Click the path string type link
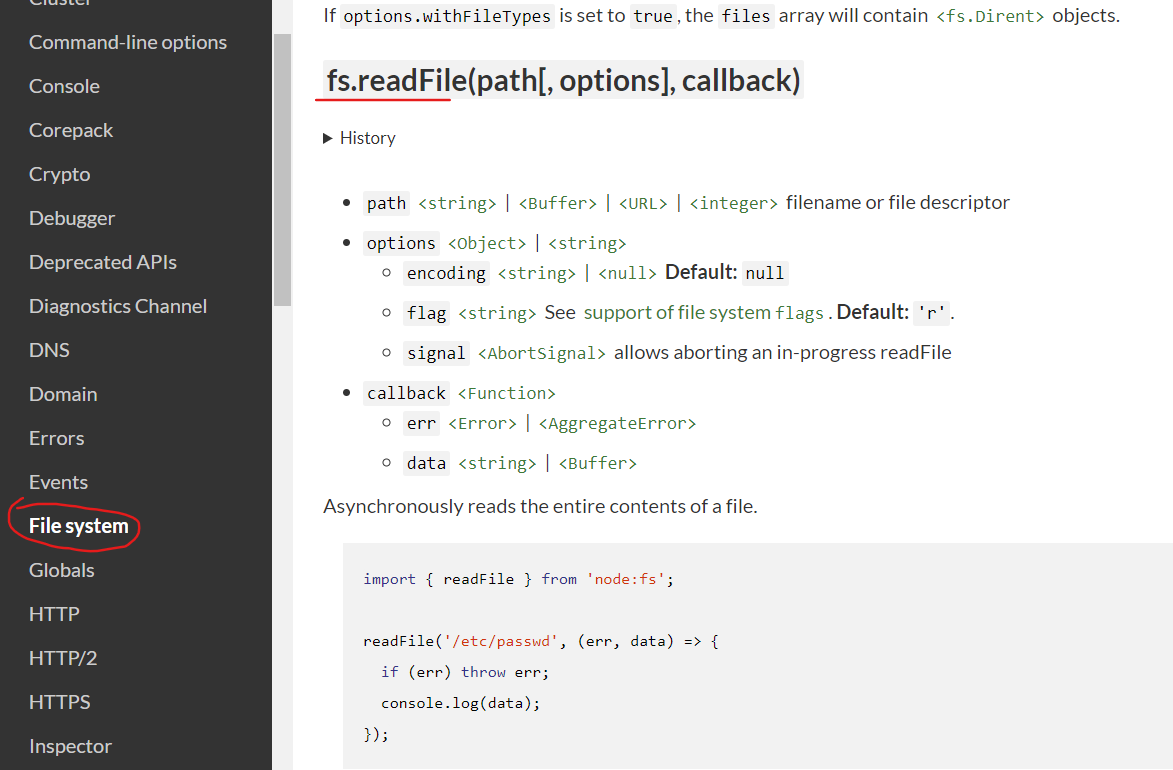This screenshot has height=770, width=1173. (457, 204)
